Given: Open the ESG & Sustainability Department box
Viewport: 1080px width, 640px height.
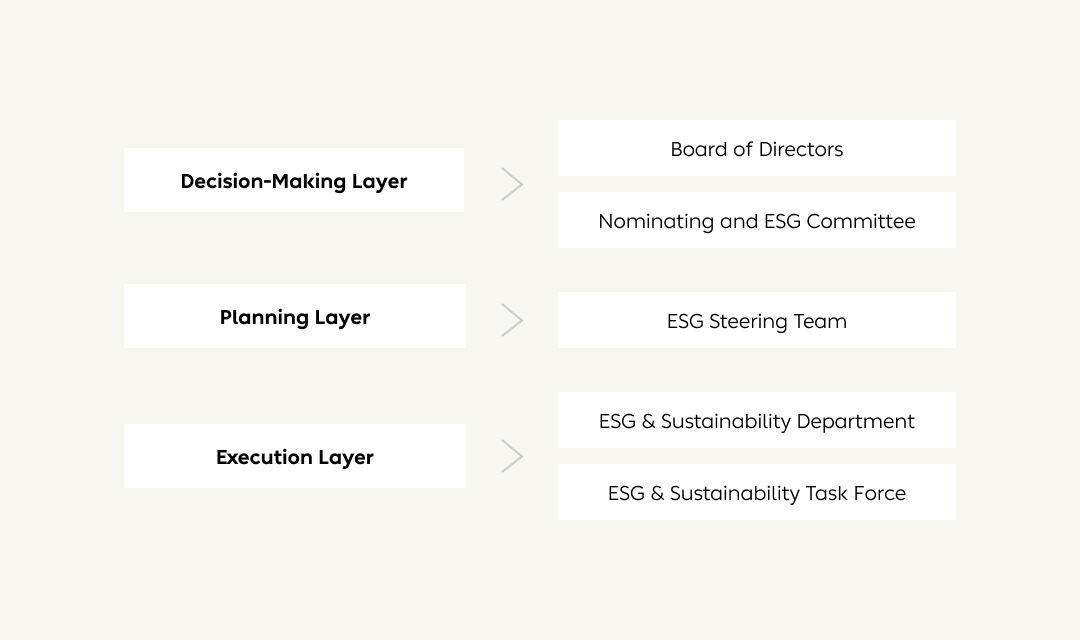Looking at the screenshot, I should tap(756, 420).
